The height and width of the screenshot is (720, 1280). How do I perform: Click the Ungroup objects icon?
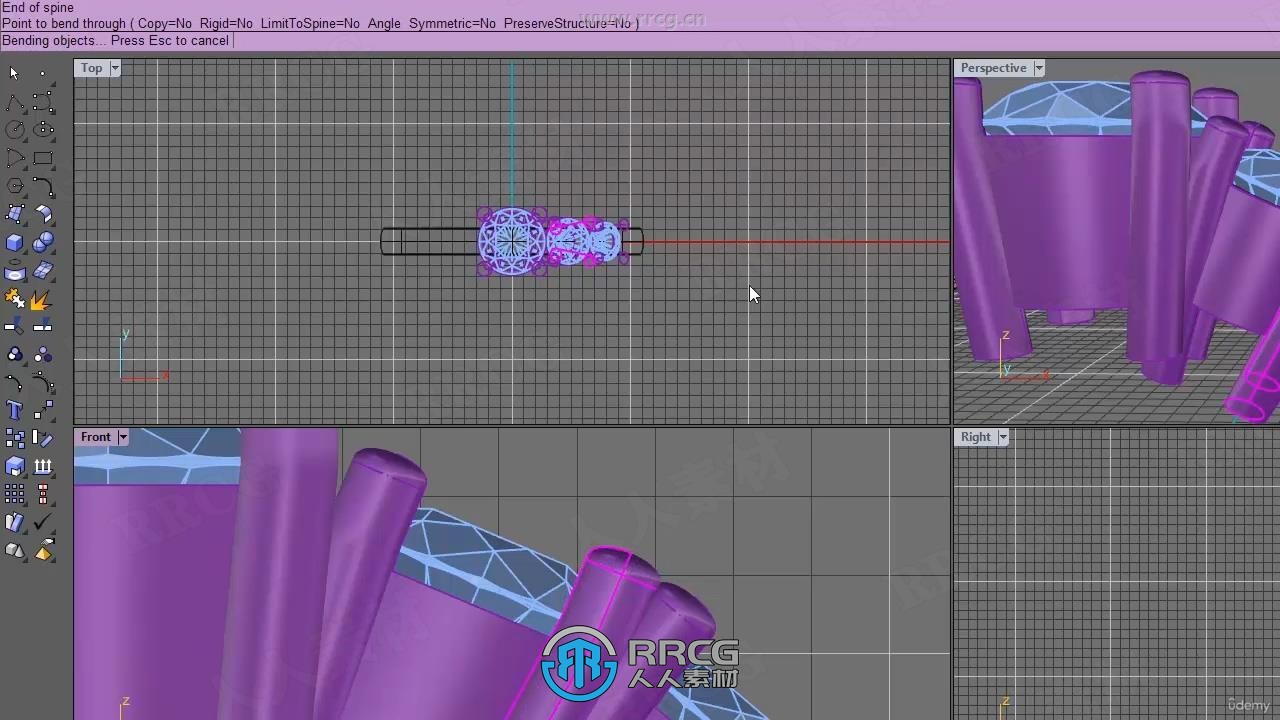pyautogui.click(x=43, y=355)
